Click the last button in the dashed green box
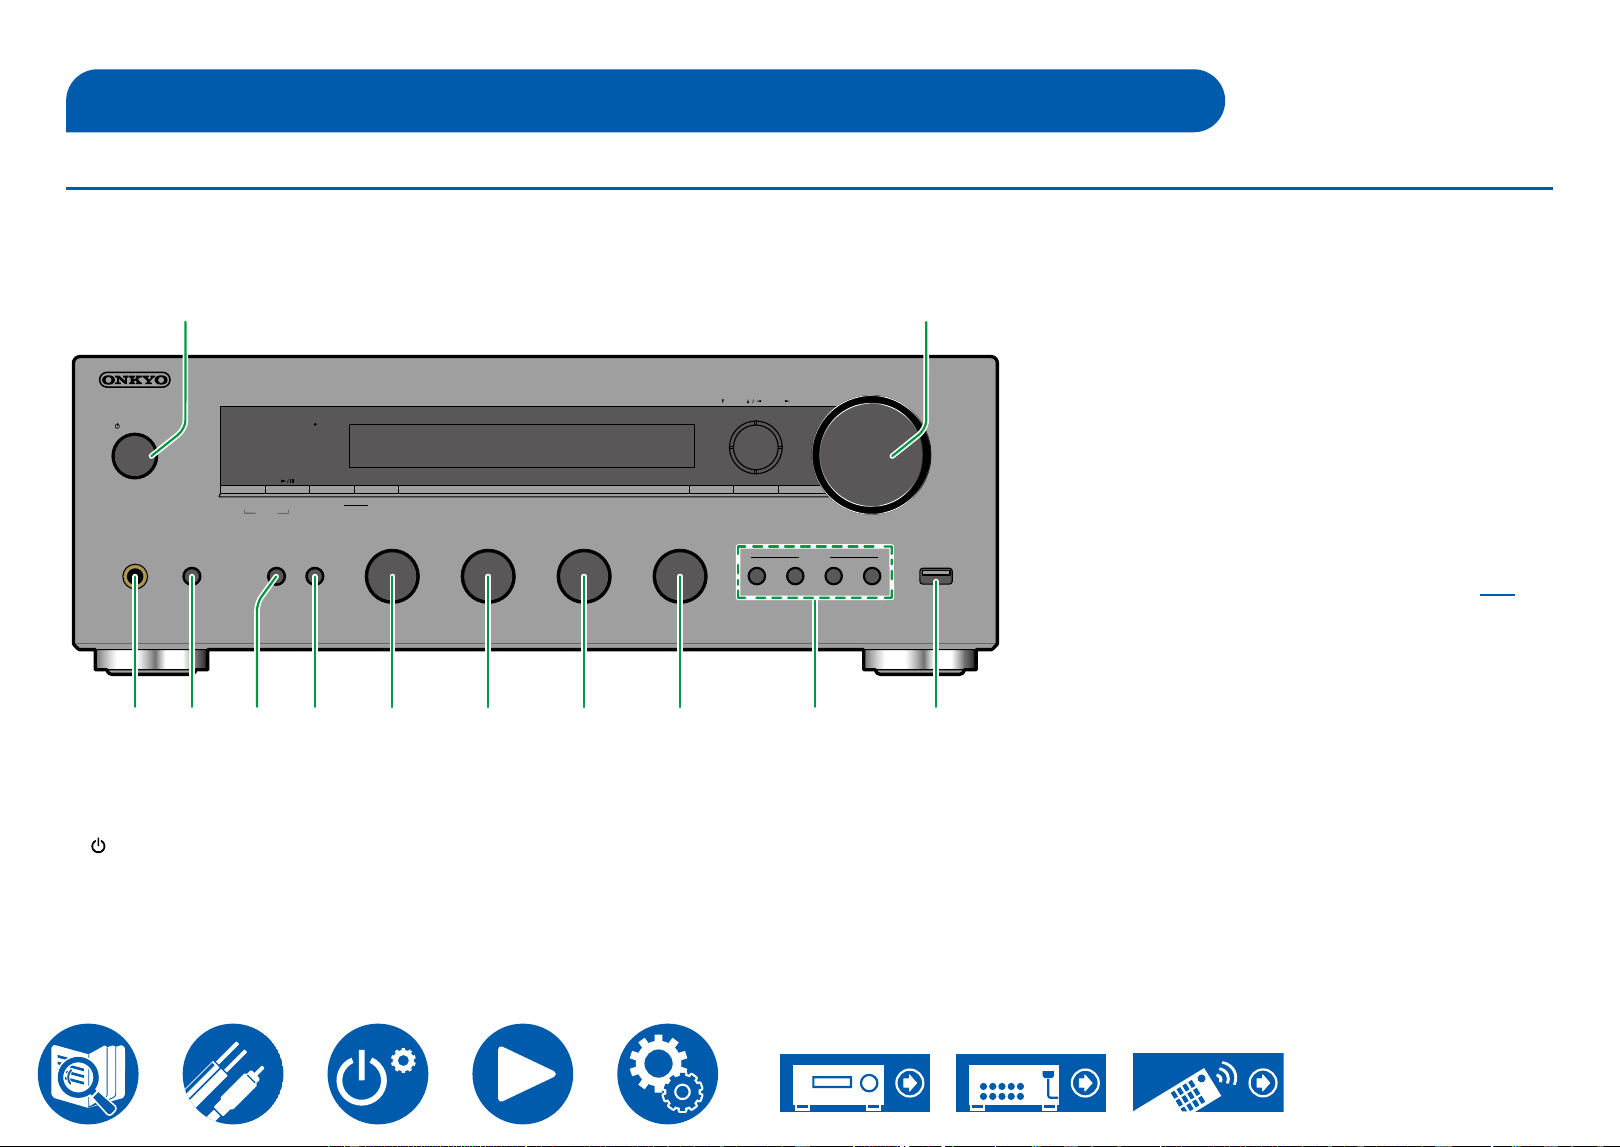The width and height of the screenshot is (1620, 1147). 872,577
